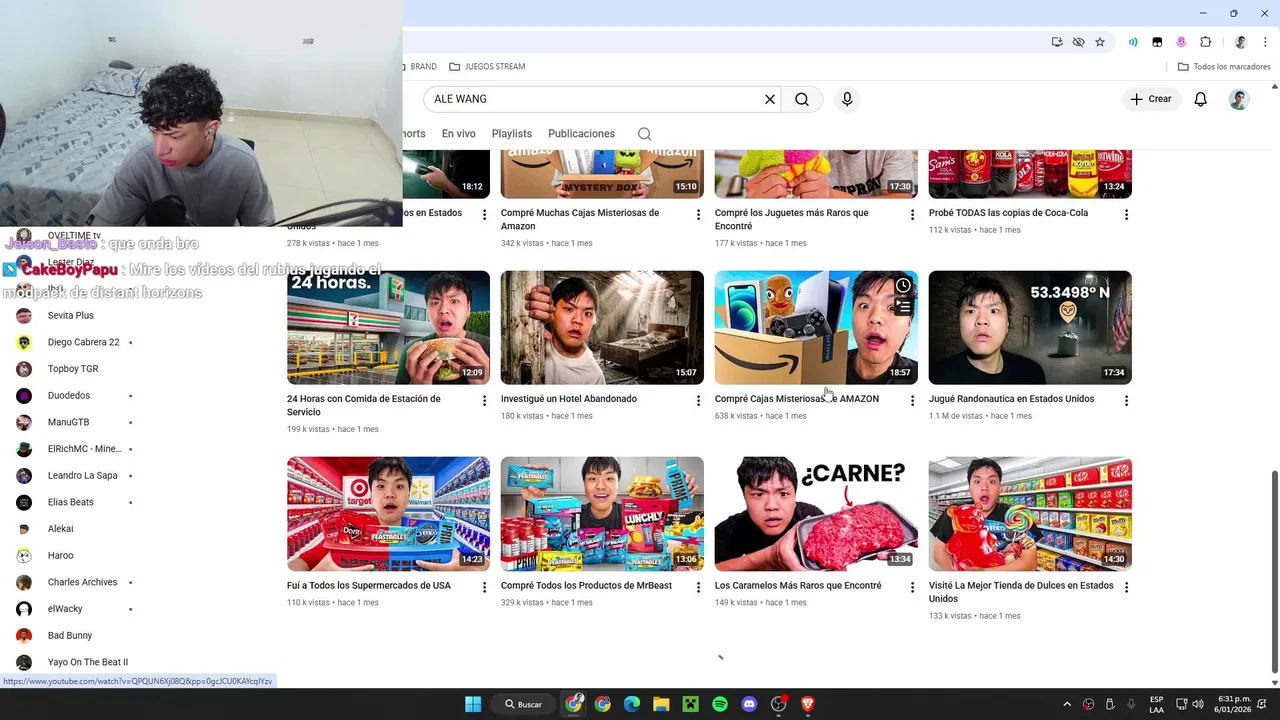The height and width of the screenshot is (720, 1280).
Task: Open the YouTube account avatar menu
Action: click(x=1239, y=99)
